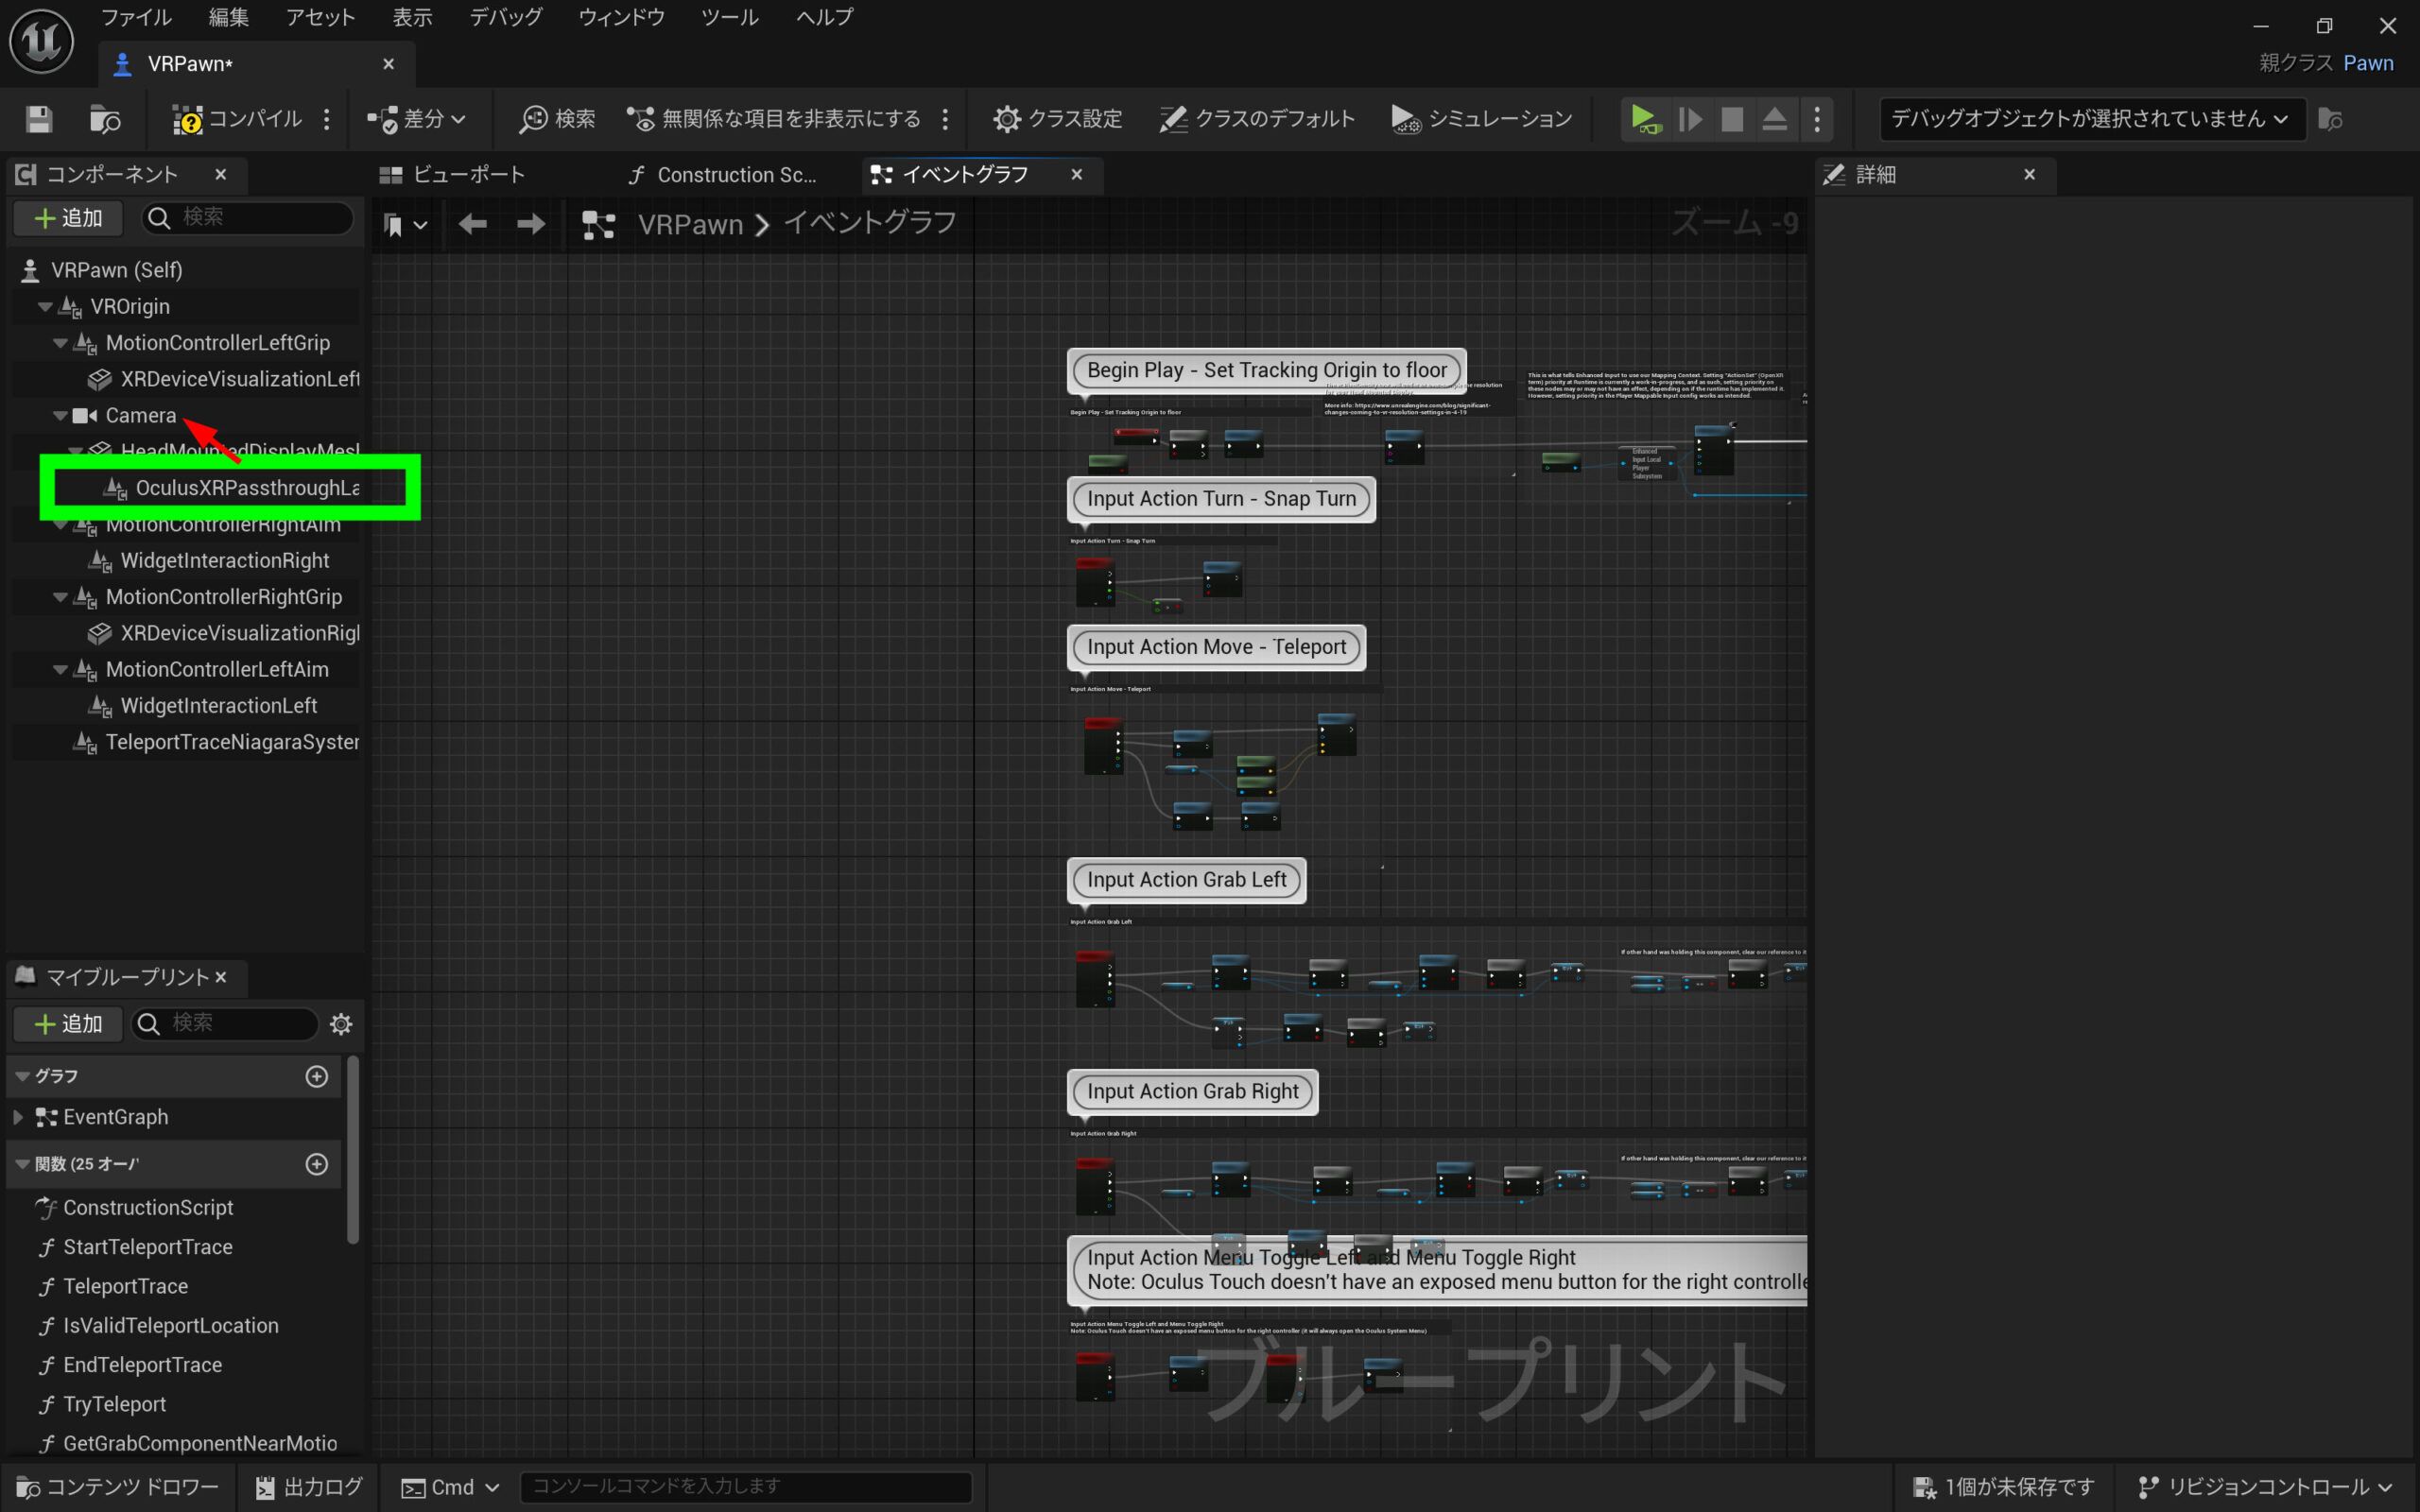Click the Browse to asset icon
Screen dimensions: 2420x1512
tap(105, 119)
